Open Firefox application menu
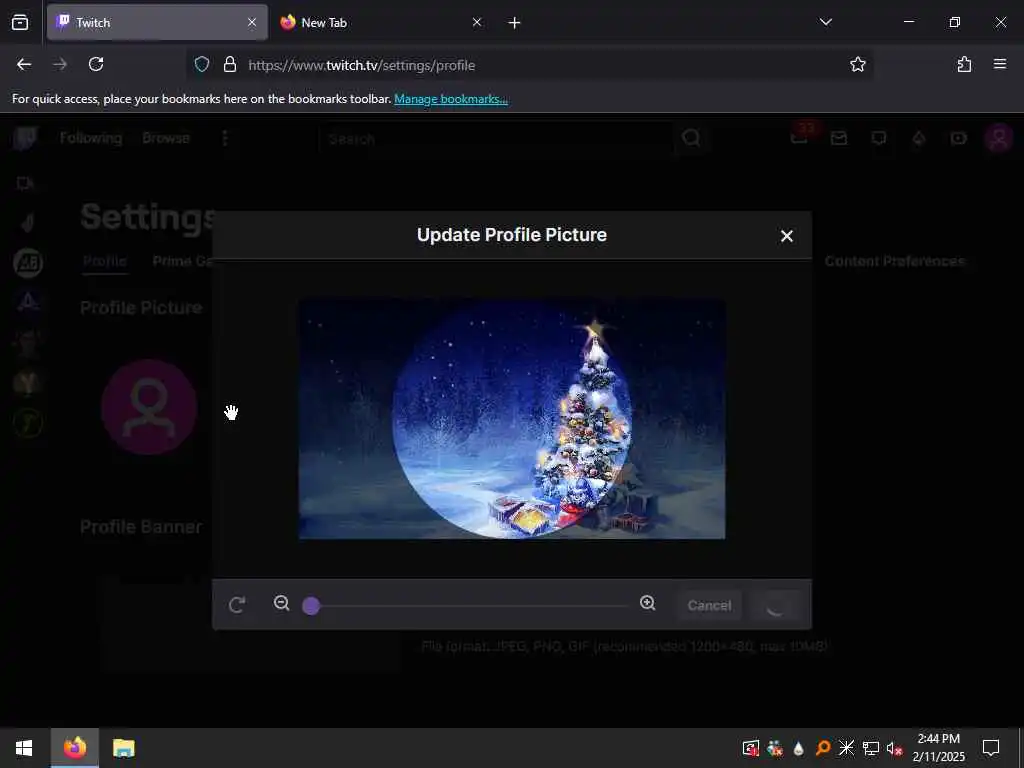The width and height of the screenshot is (1024, 768). click(999, 64)
